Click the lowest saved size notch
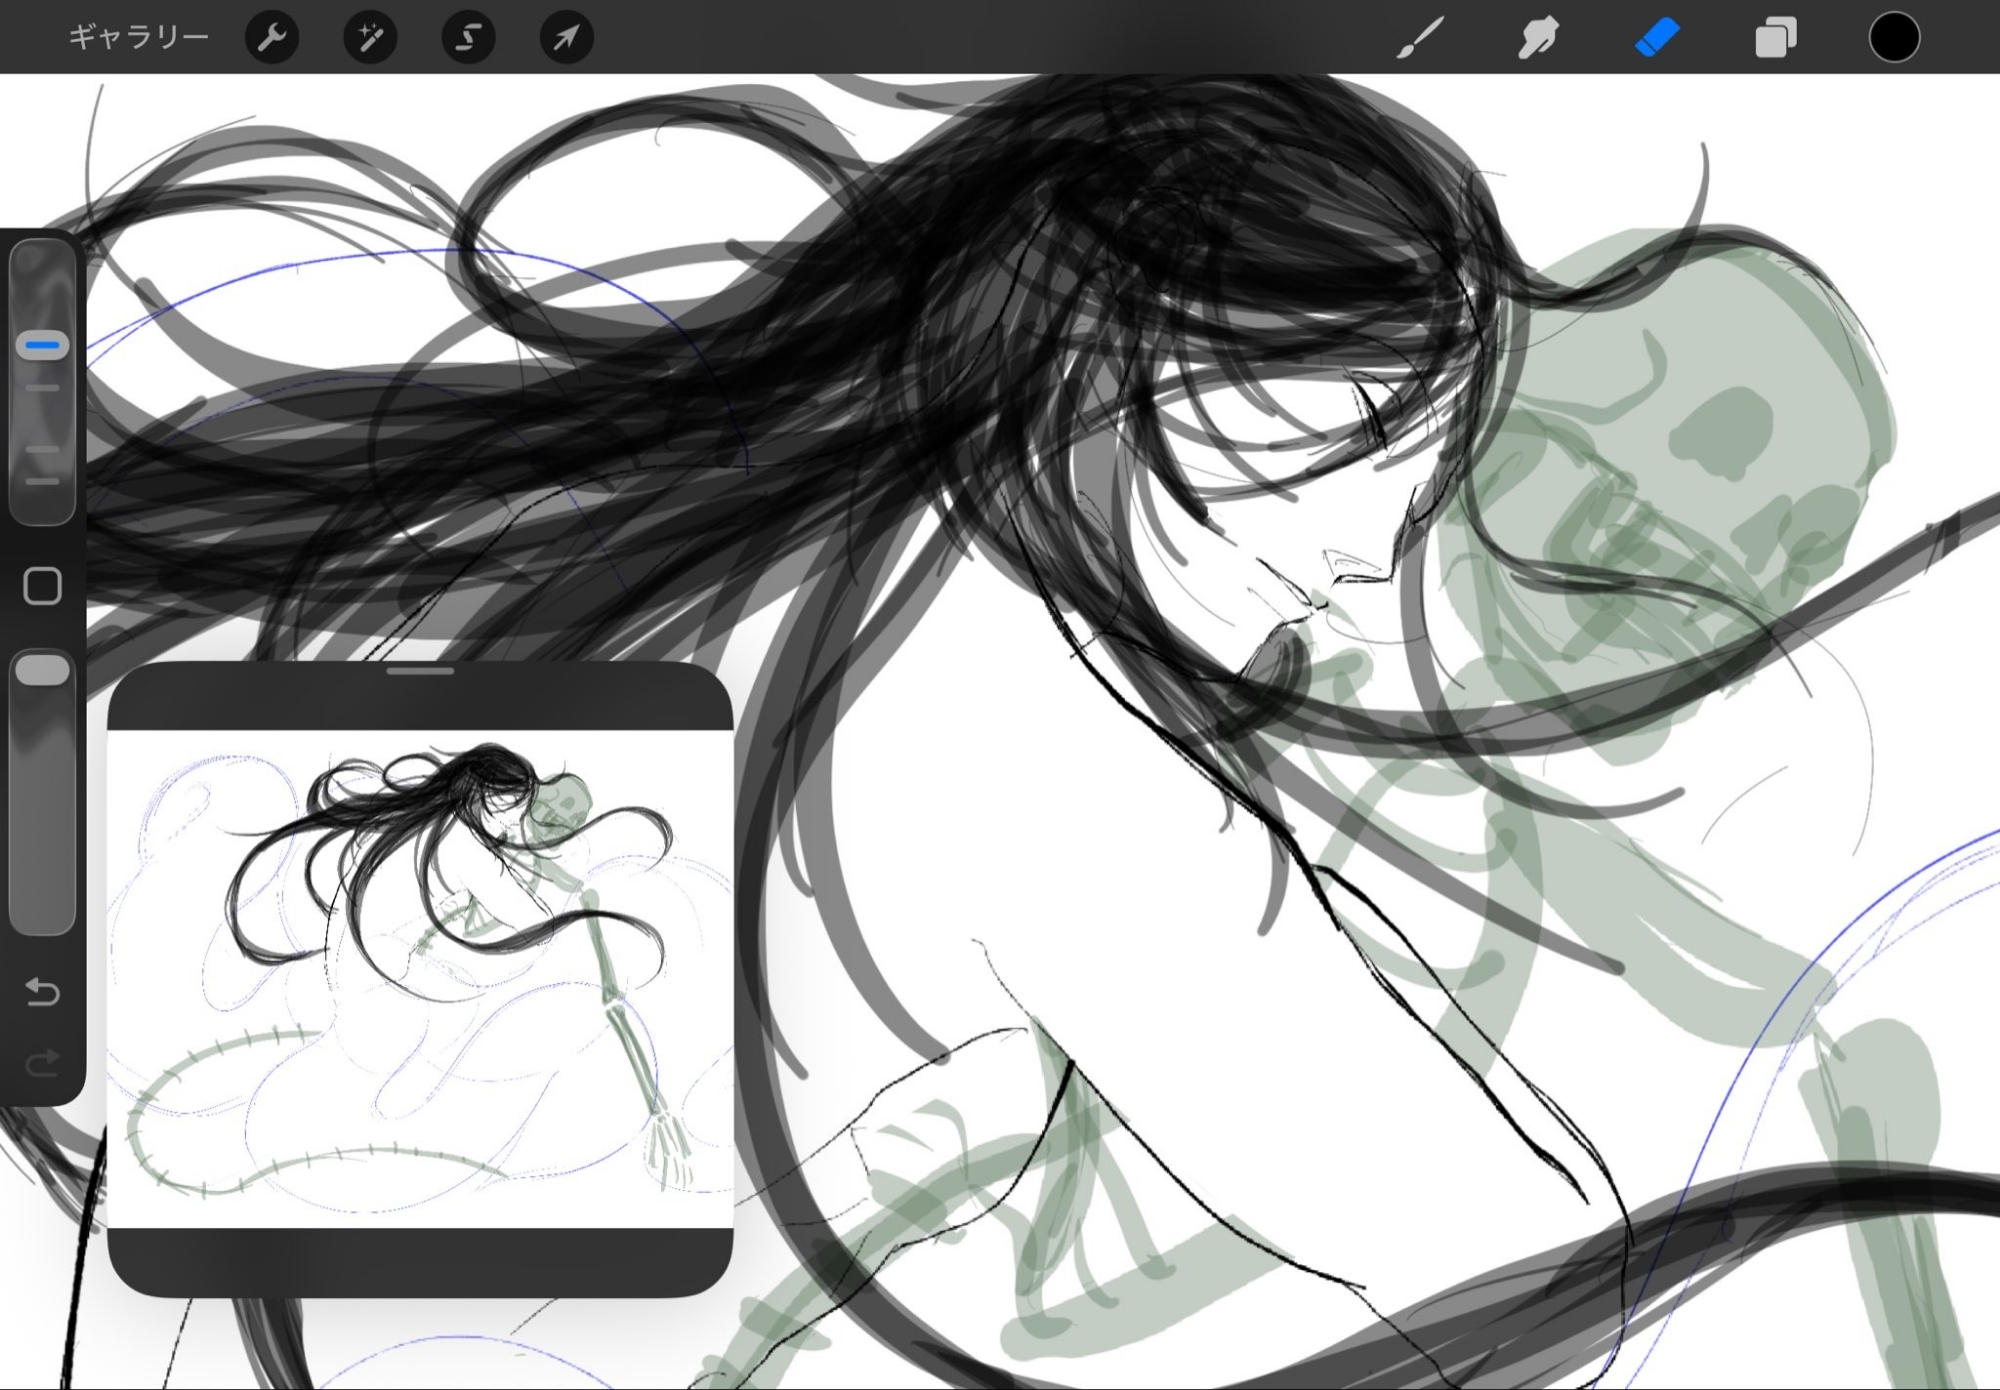The height and width of the screenshot is (1390, 2000). (42, 482)
